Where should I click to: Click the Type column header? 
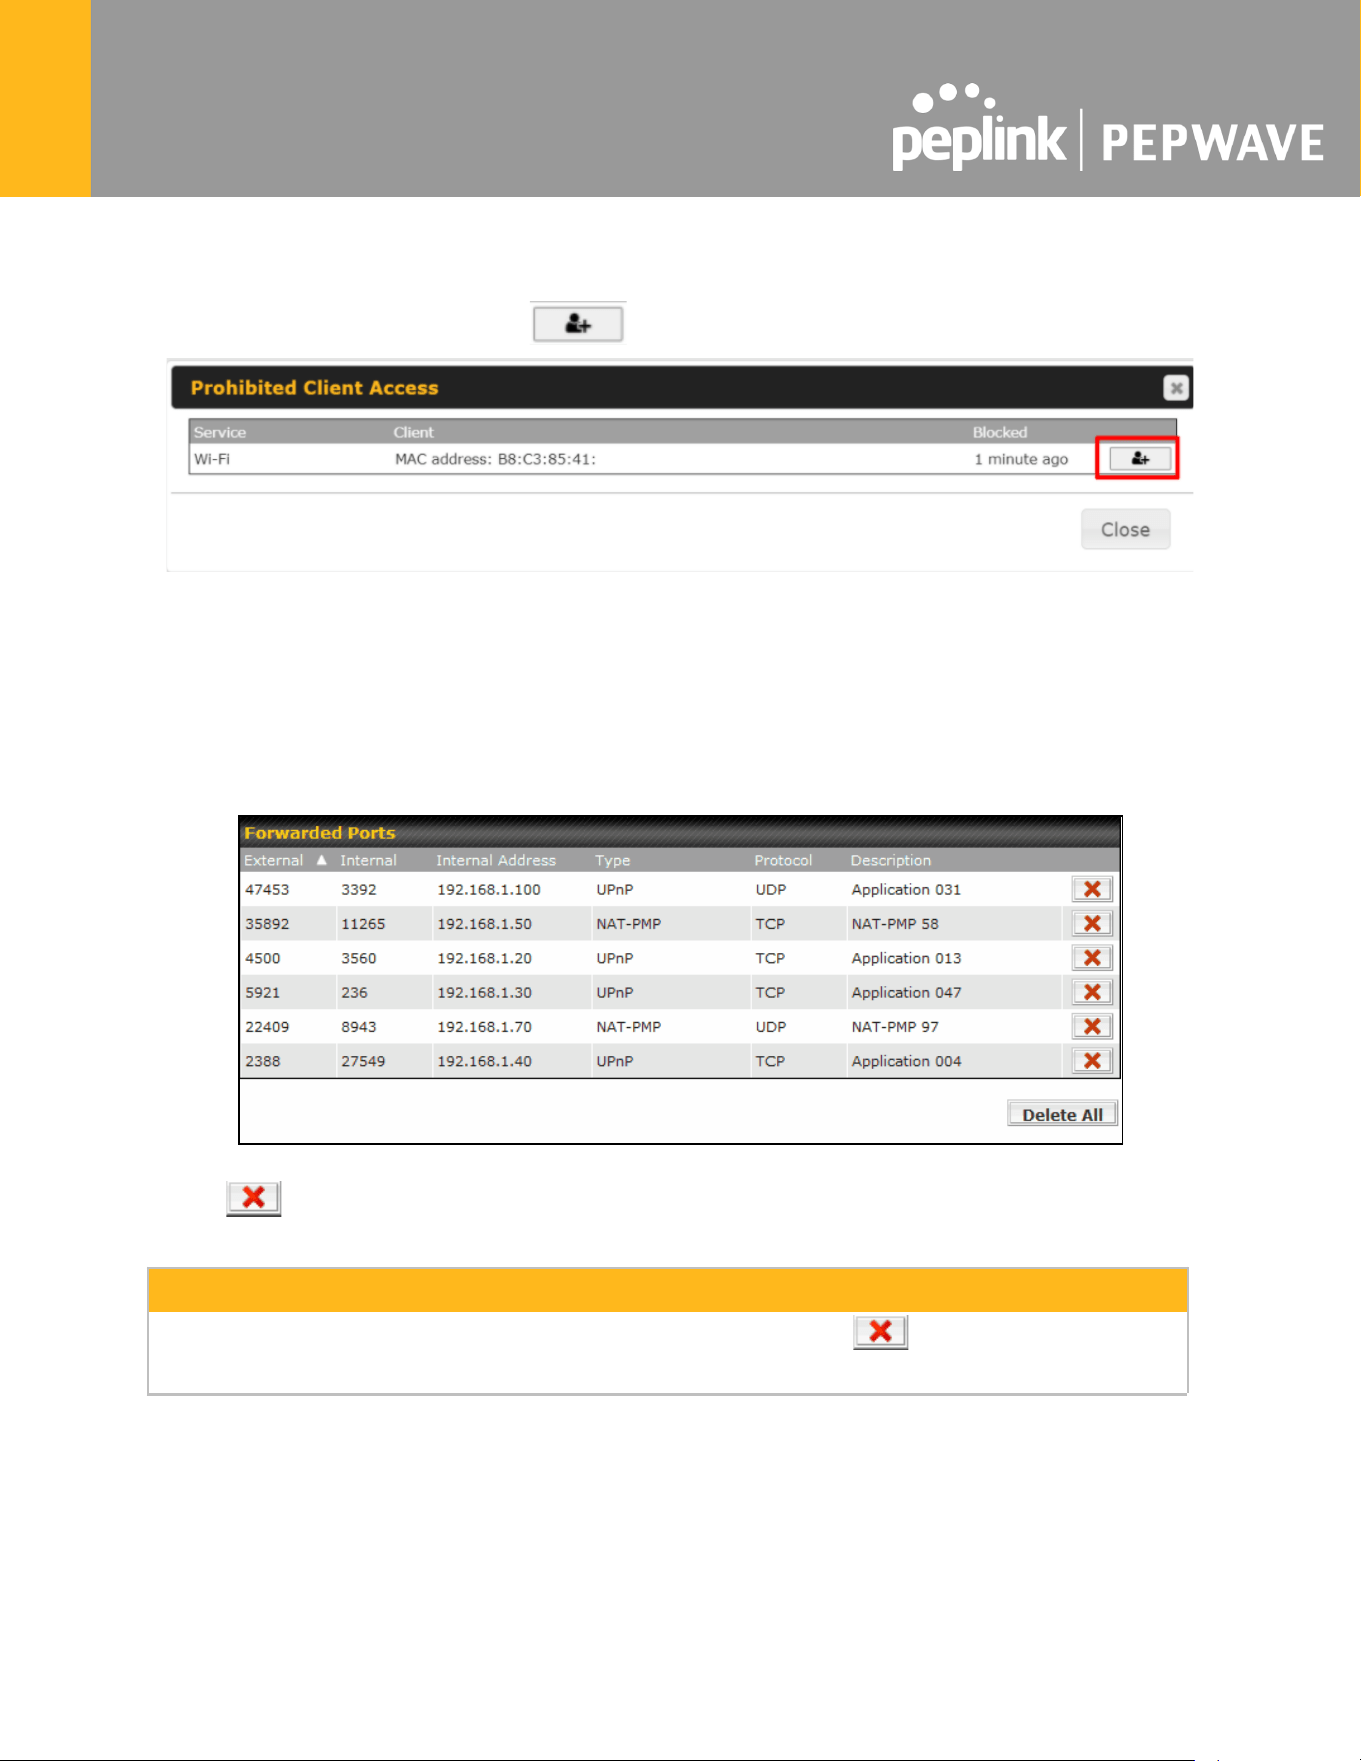(x=613, y=860)
